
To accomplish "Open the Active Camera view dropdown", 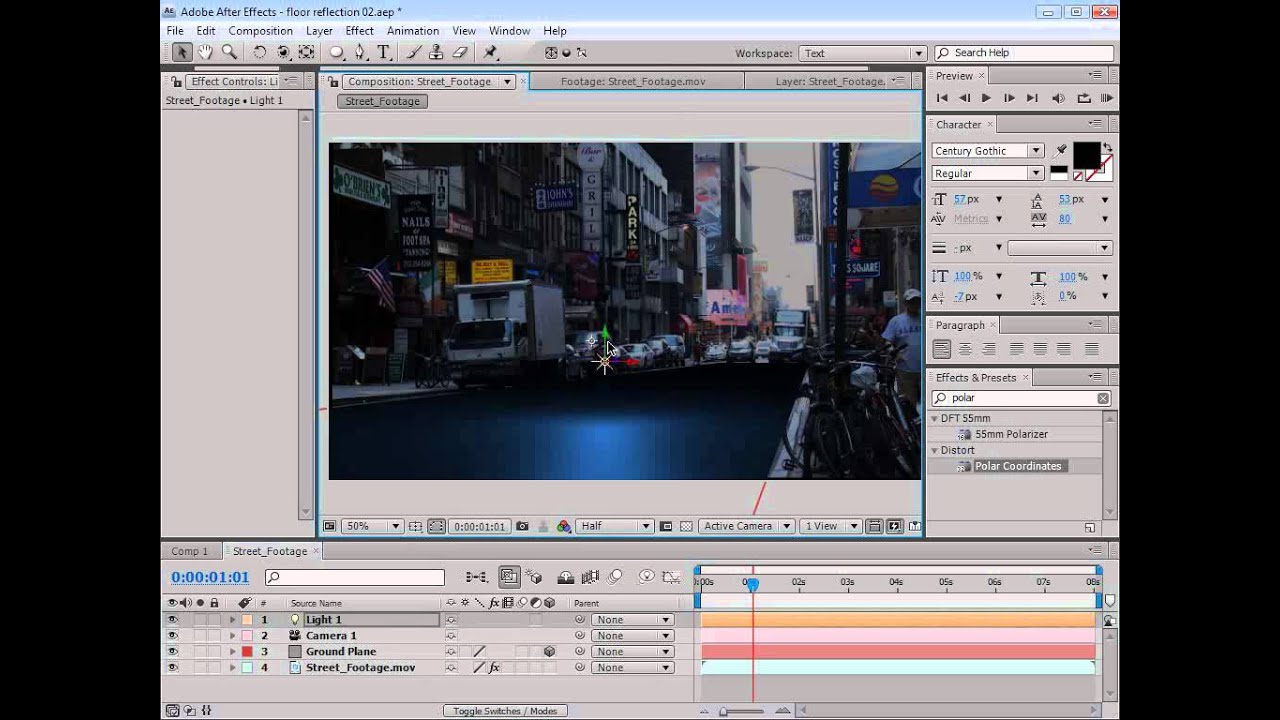I will point(746,526).
